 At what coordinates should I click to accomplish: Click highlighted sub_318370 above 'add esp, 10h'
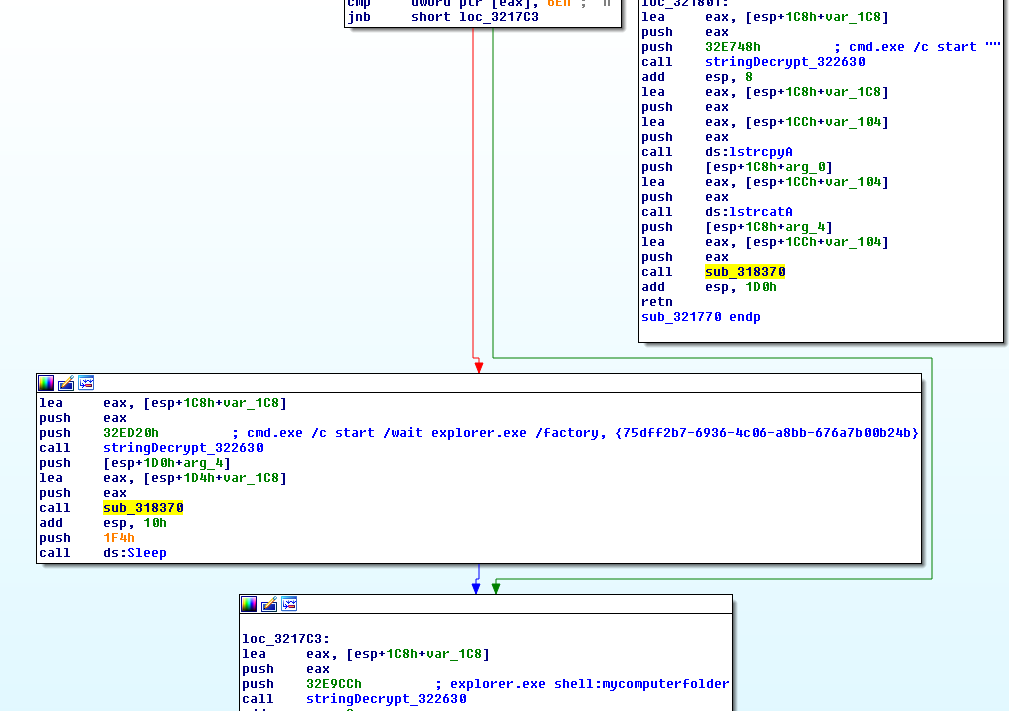point(143,508)
